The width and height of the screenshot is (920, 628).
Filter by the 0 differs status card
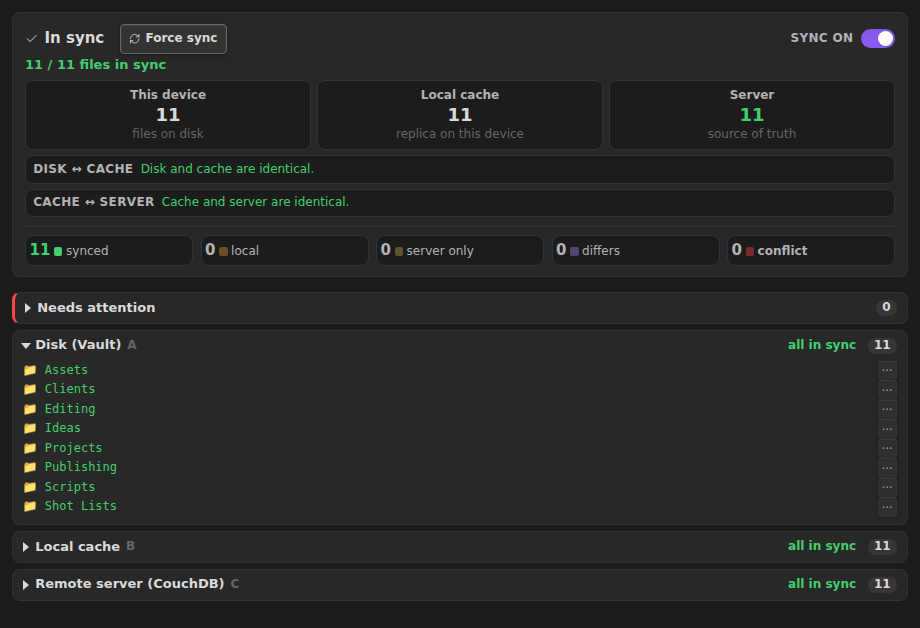(x=635, y=251)
